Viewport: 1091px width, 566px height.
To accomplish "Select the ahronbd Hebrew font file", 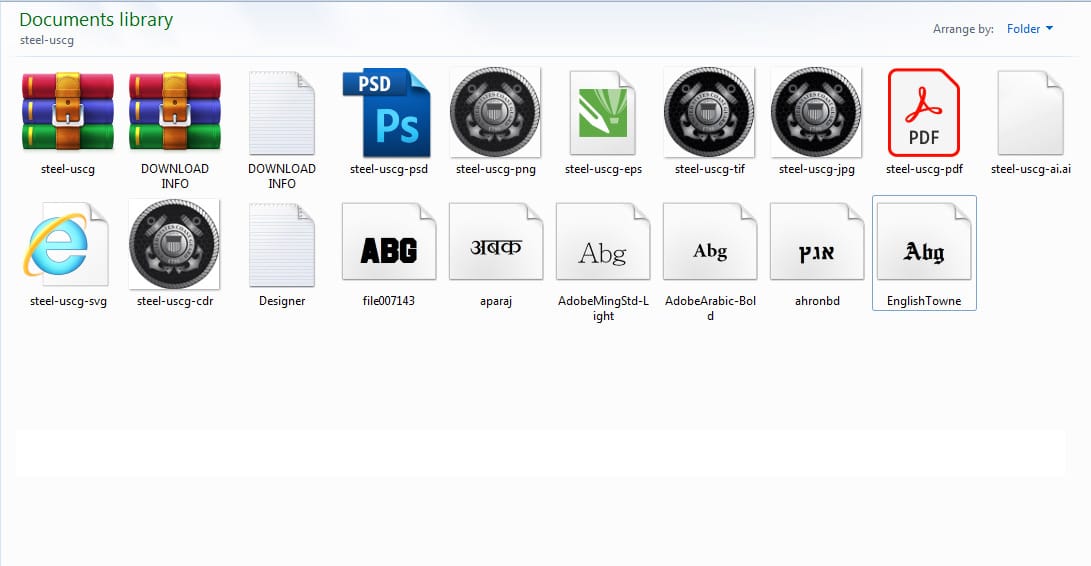I will [816, 243].
